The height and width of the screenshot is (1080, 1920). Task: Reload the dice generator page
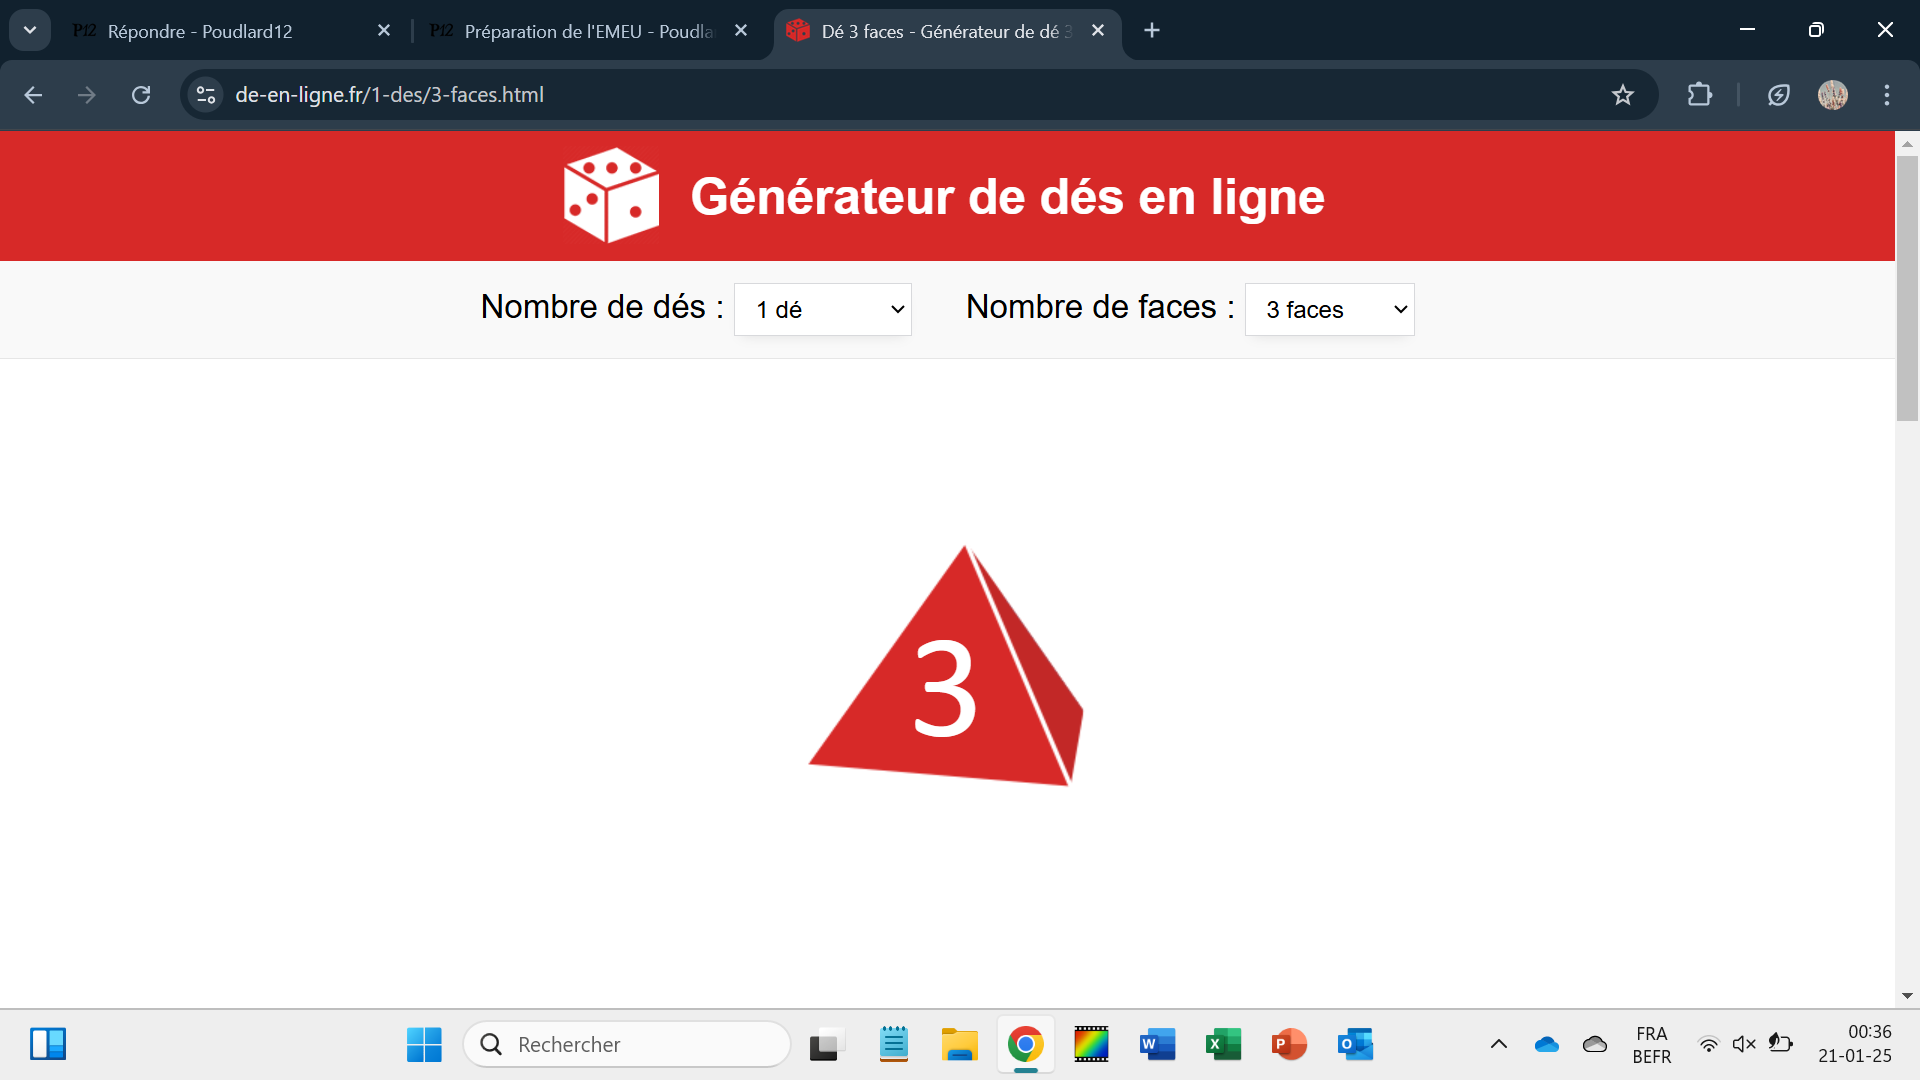[x=141, y=95]
